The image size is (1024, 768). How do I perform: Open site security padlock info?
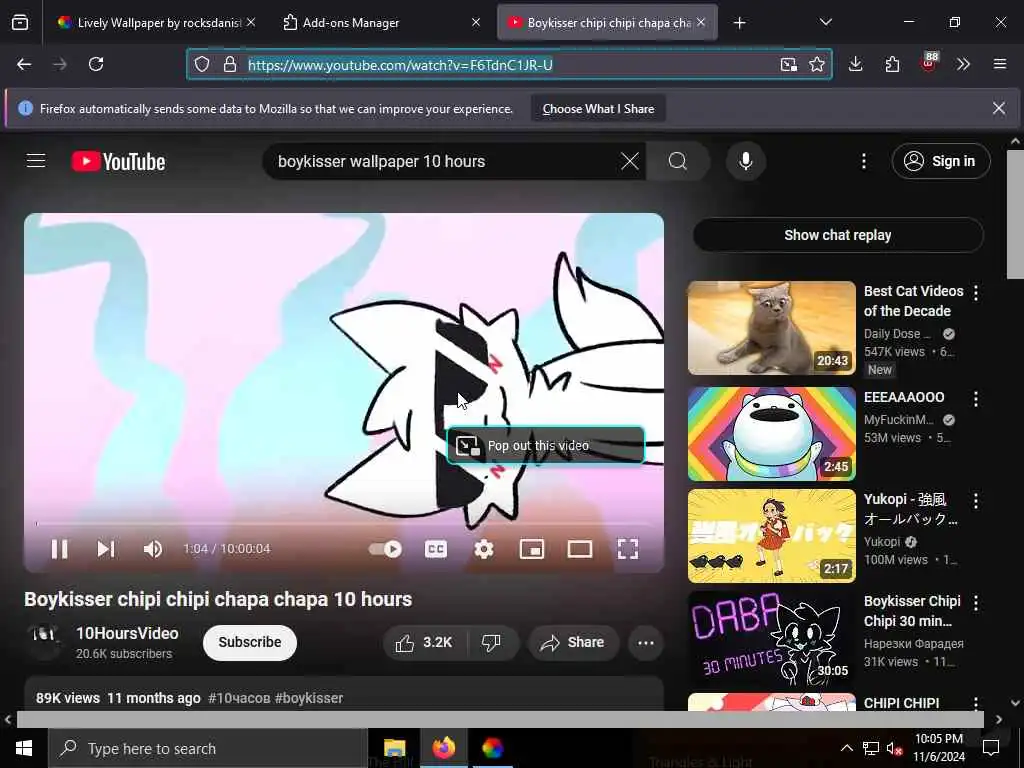pos(230,64)
